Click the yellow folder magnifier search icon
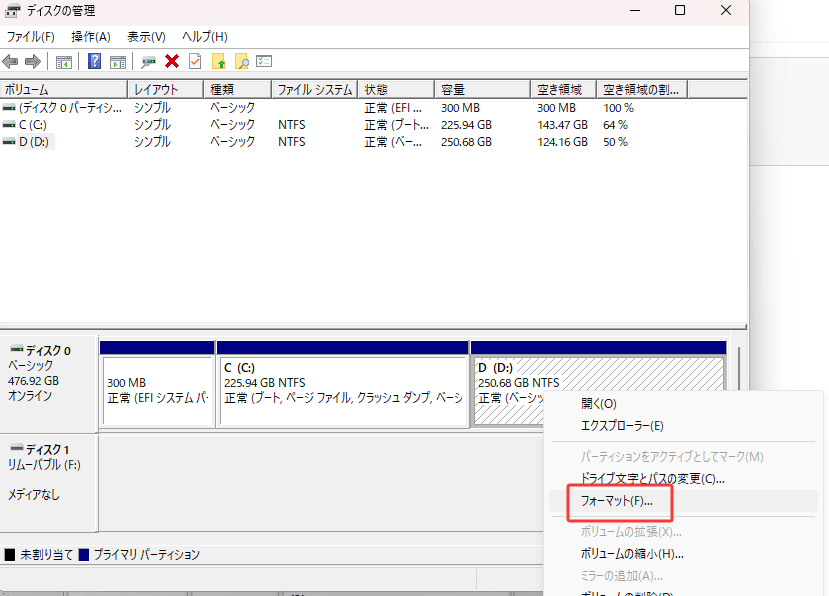Image resolution: width=829 pixels, height=596 pixels. 241,61
